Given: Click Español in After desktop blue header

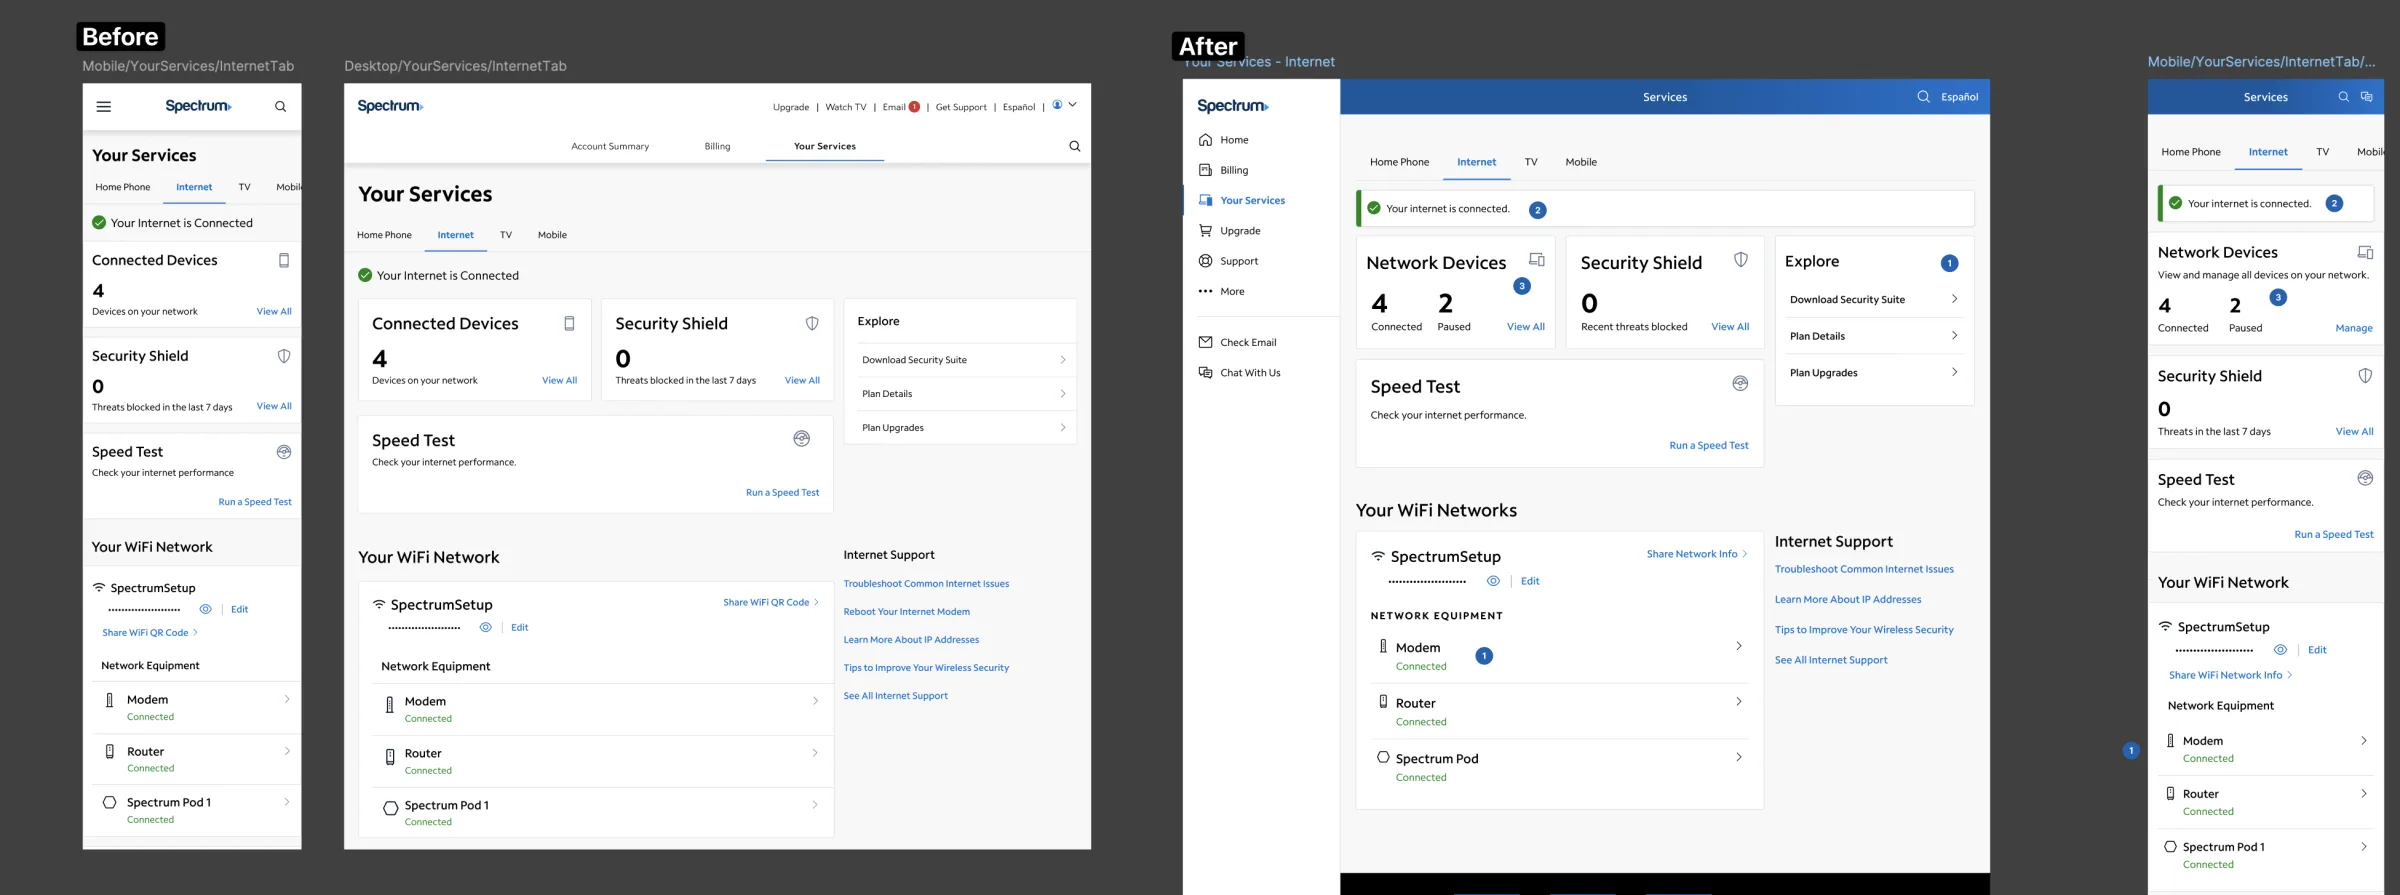Looking at the screenshot, I should click(1960, 97).
